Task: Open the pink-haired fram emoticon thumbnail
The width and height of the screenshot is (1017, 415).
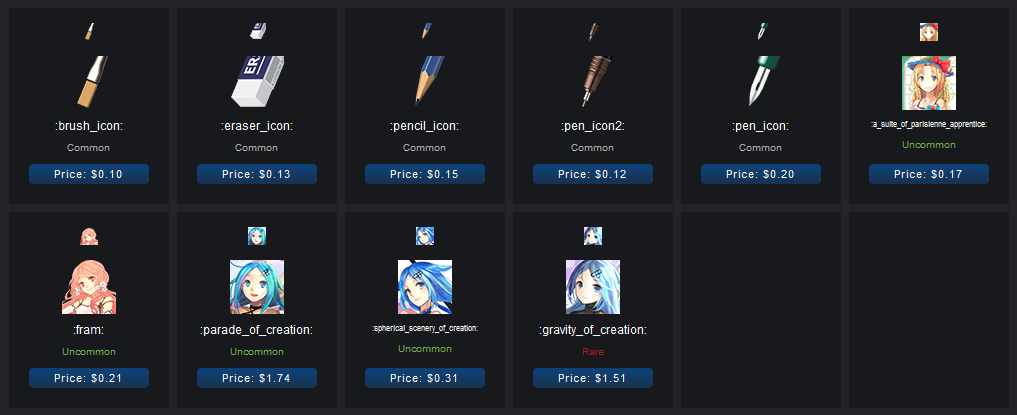Action: (89, 287)
